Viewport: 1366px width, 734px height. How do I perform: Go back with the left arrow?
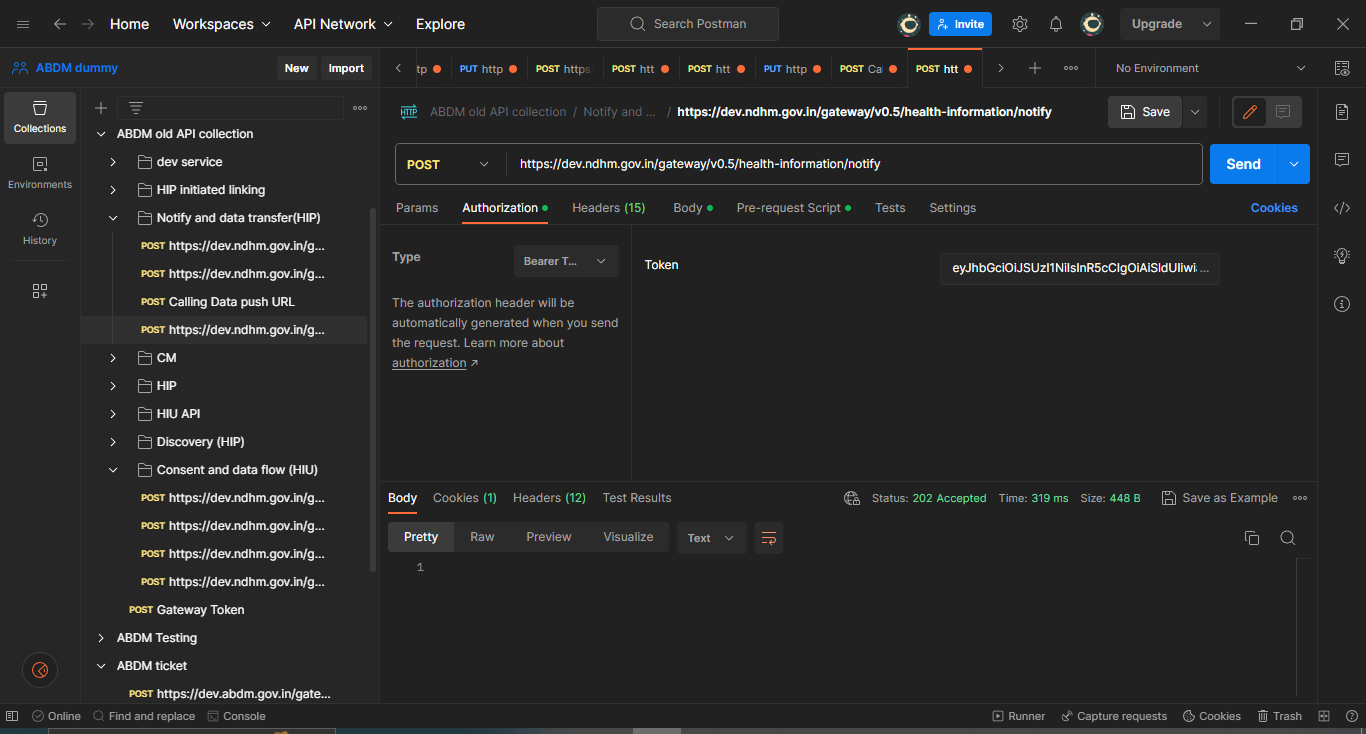pyautogui.click(x=60, y=24)
